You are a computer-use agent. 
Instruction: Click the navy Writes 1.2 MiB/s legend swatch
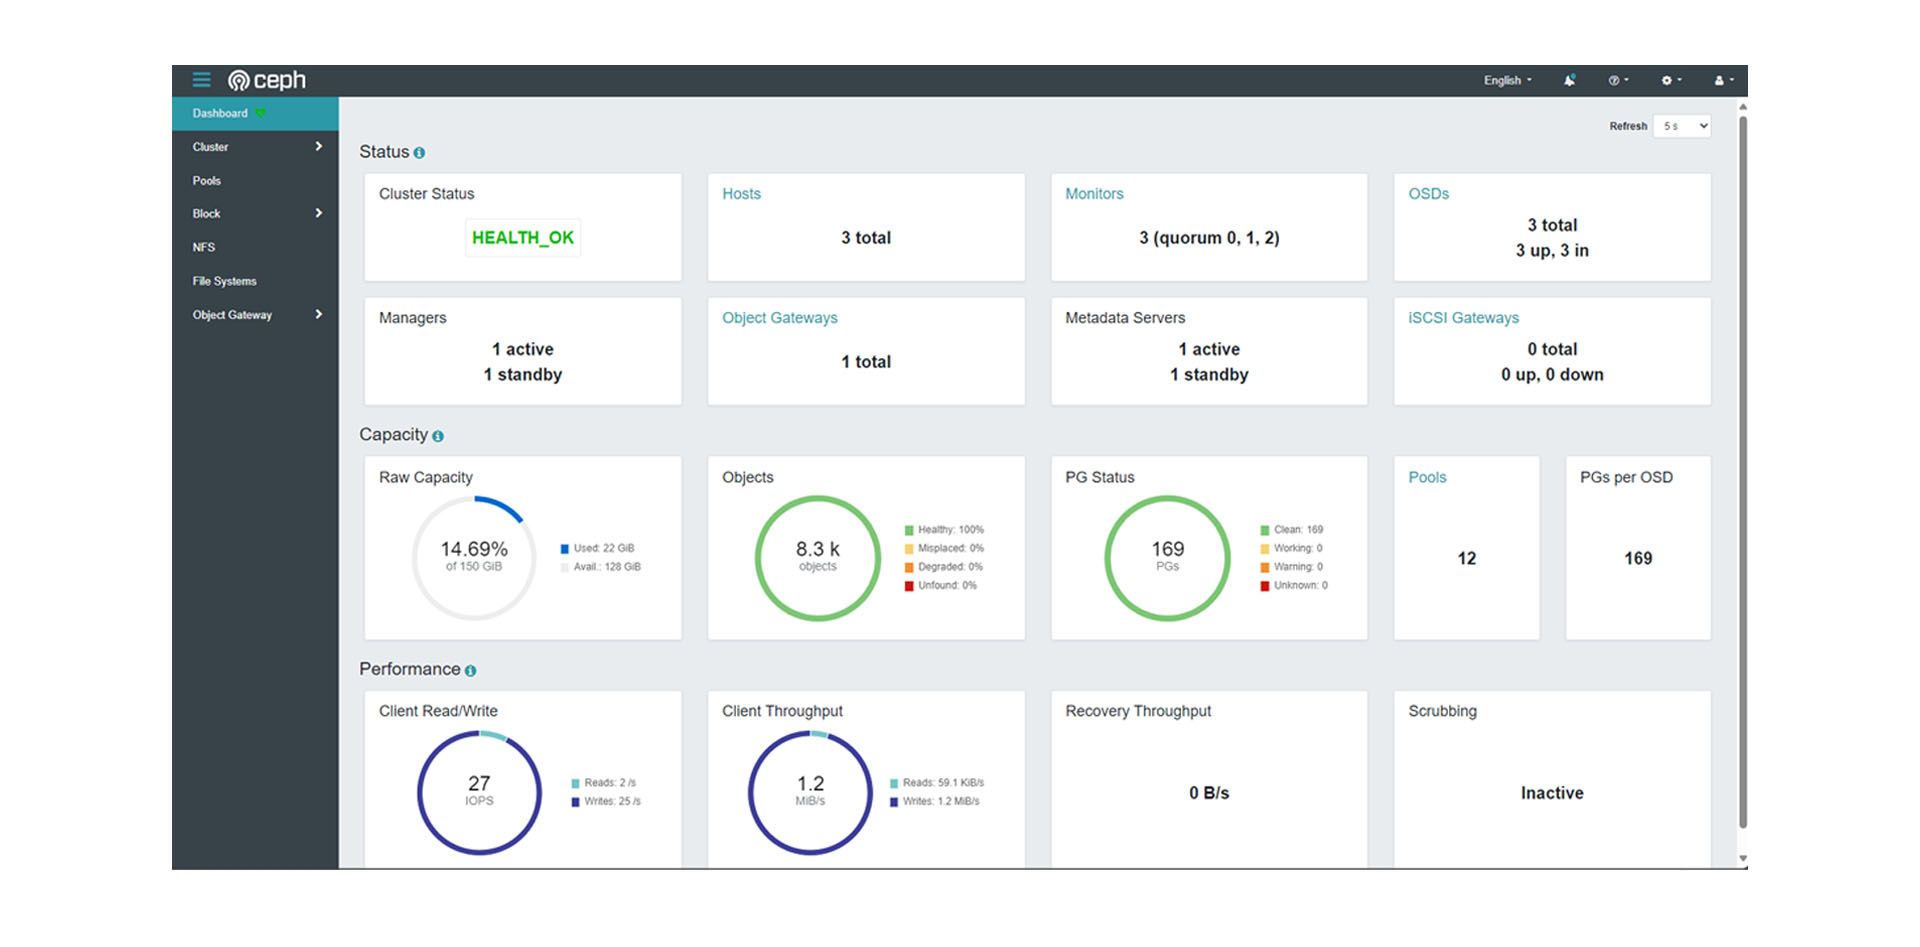click(x=894, y=802)
